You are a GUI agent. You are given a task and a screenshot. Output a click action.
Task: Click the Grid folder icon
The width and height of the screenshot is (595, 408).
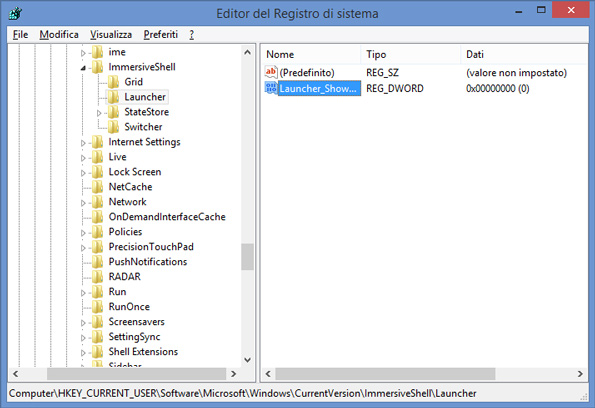[x=113, y=82]
